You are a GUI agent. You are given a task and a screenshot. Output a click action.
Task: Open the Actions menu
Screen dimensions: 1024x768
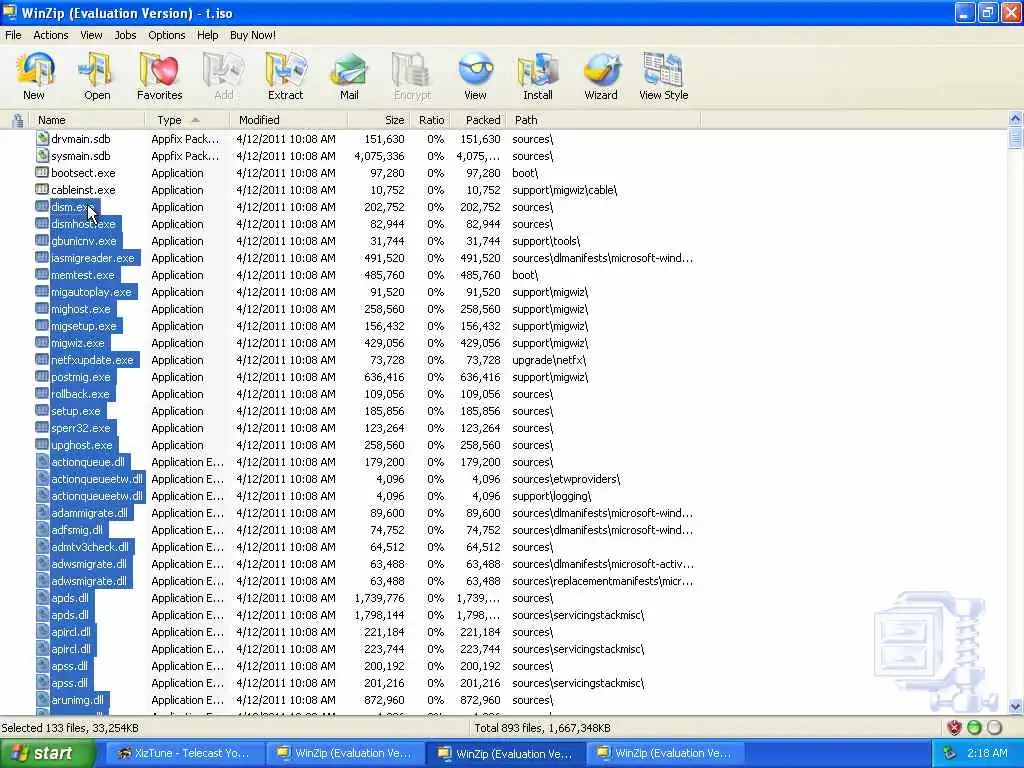(x=50, y=35)
